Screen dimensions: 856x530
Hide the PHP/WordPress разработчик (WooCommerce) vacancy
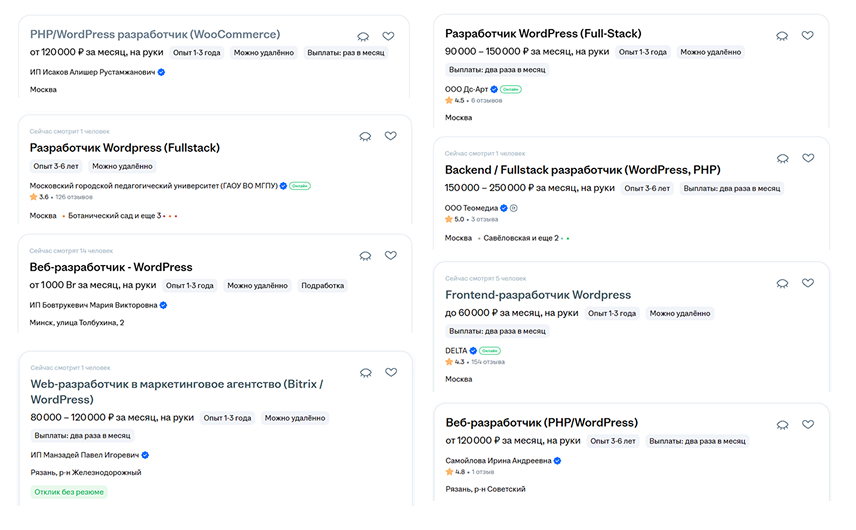click(363, 37)
